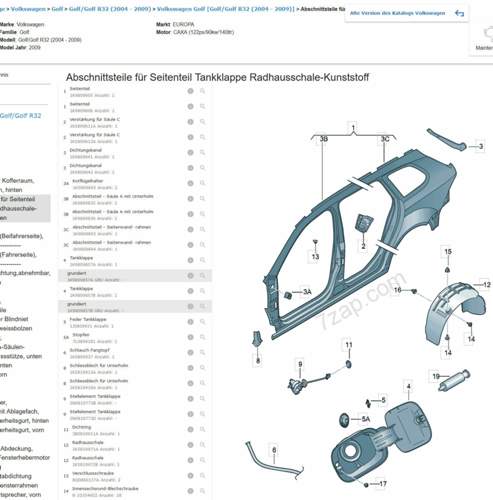The image size is (493, 500).
Task: Click callout 3C on the diagram
Action: (385, 139)
